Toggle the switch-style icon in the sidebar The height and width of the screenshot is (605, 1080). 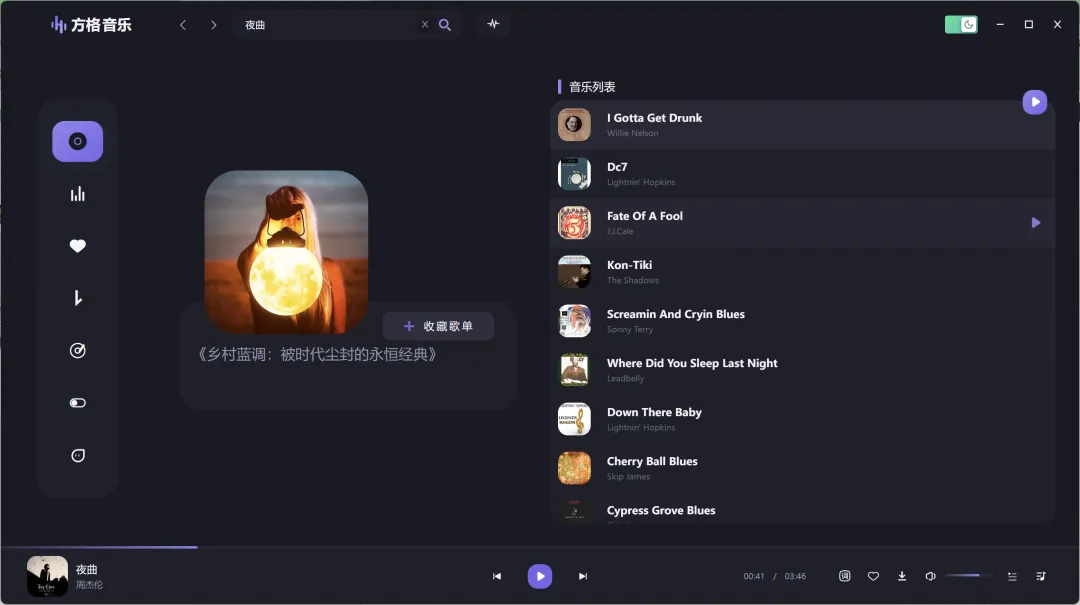(x=77, y=402)
